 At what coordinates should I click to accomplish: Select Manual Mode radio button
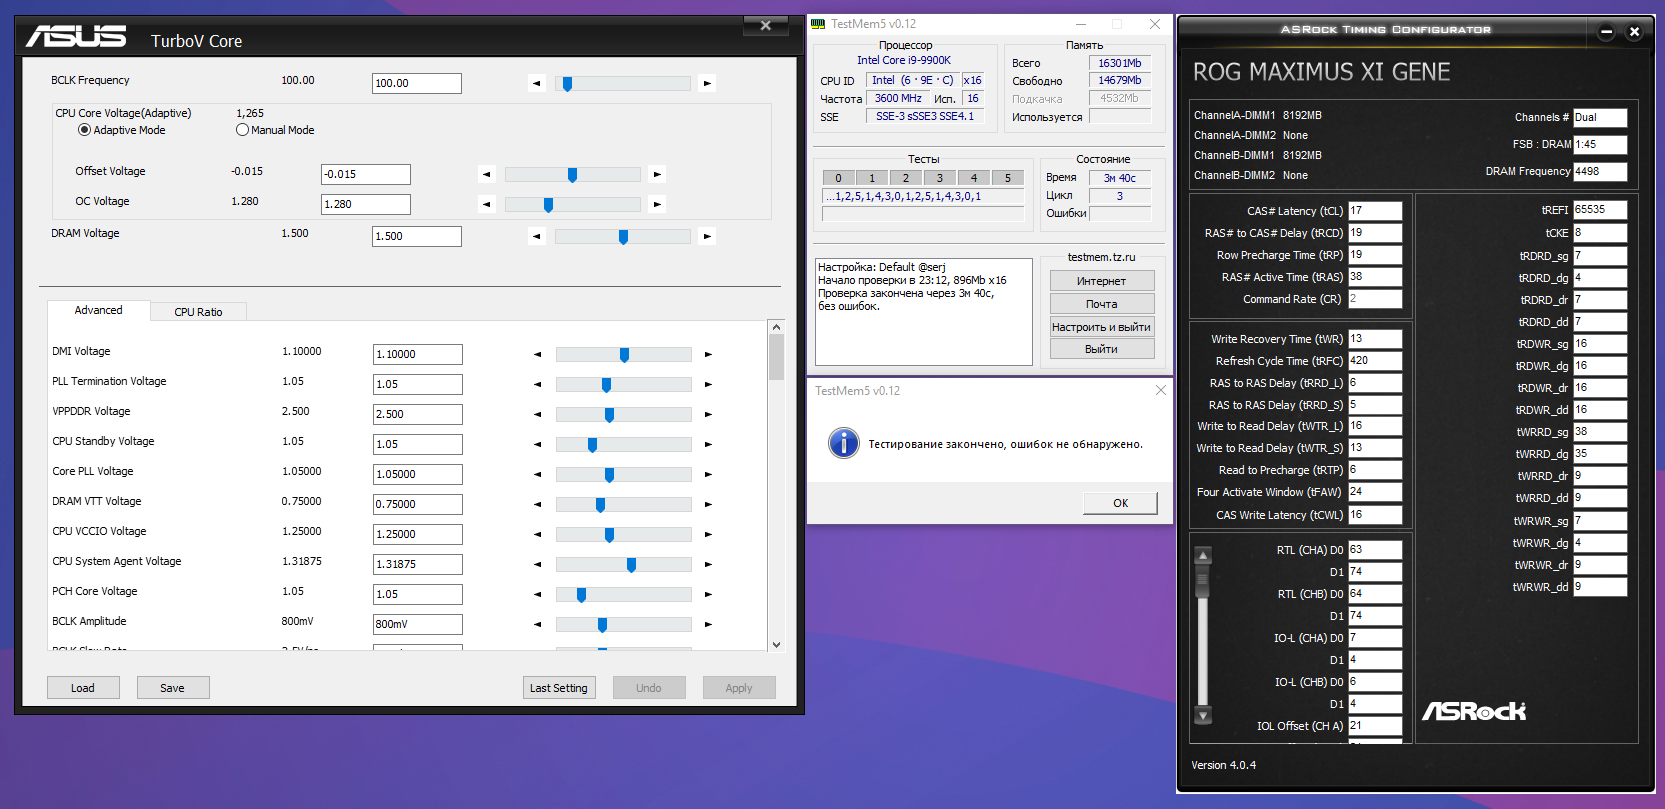242,130
